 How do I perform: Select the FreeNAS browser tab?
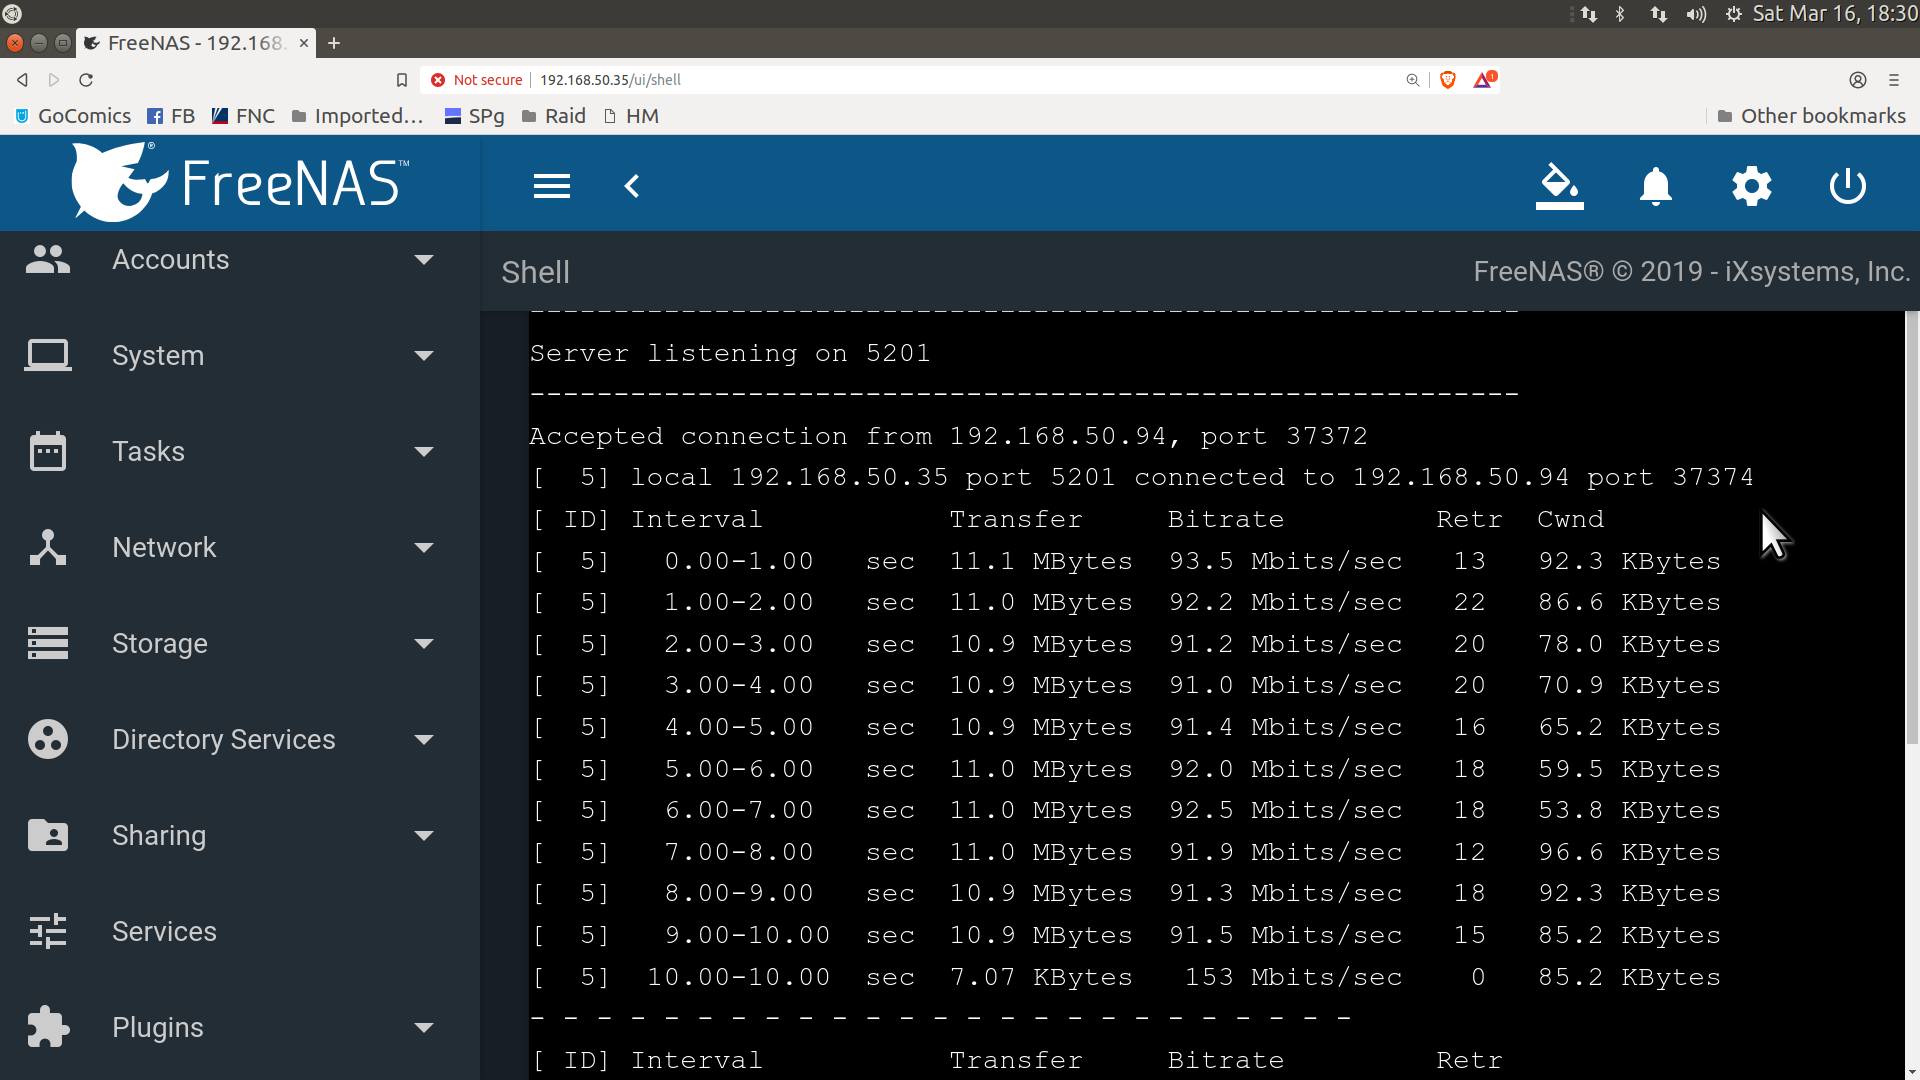196,43
